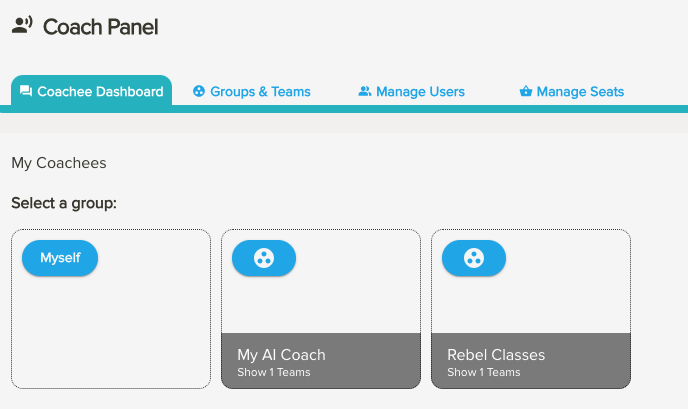
Task: Click the Rebel Classes group name
Action: click(x=496, y=355)
